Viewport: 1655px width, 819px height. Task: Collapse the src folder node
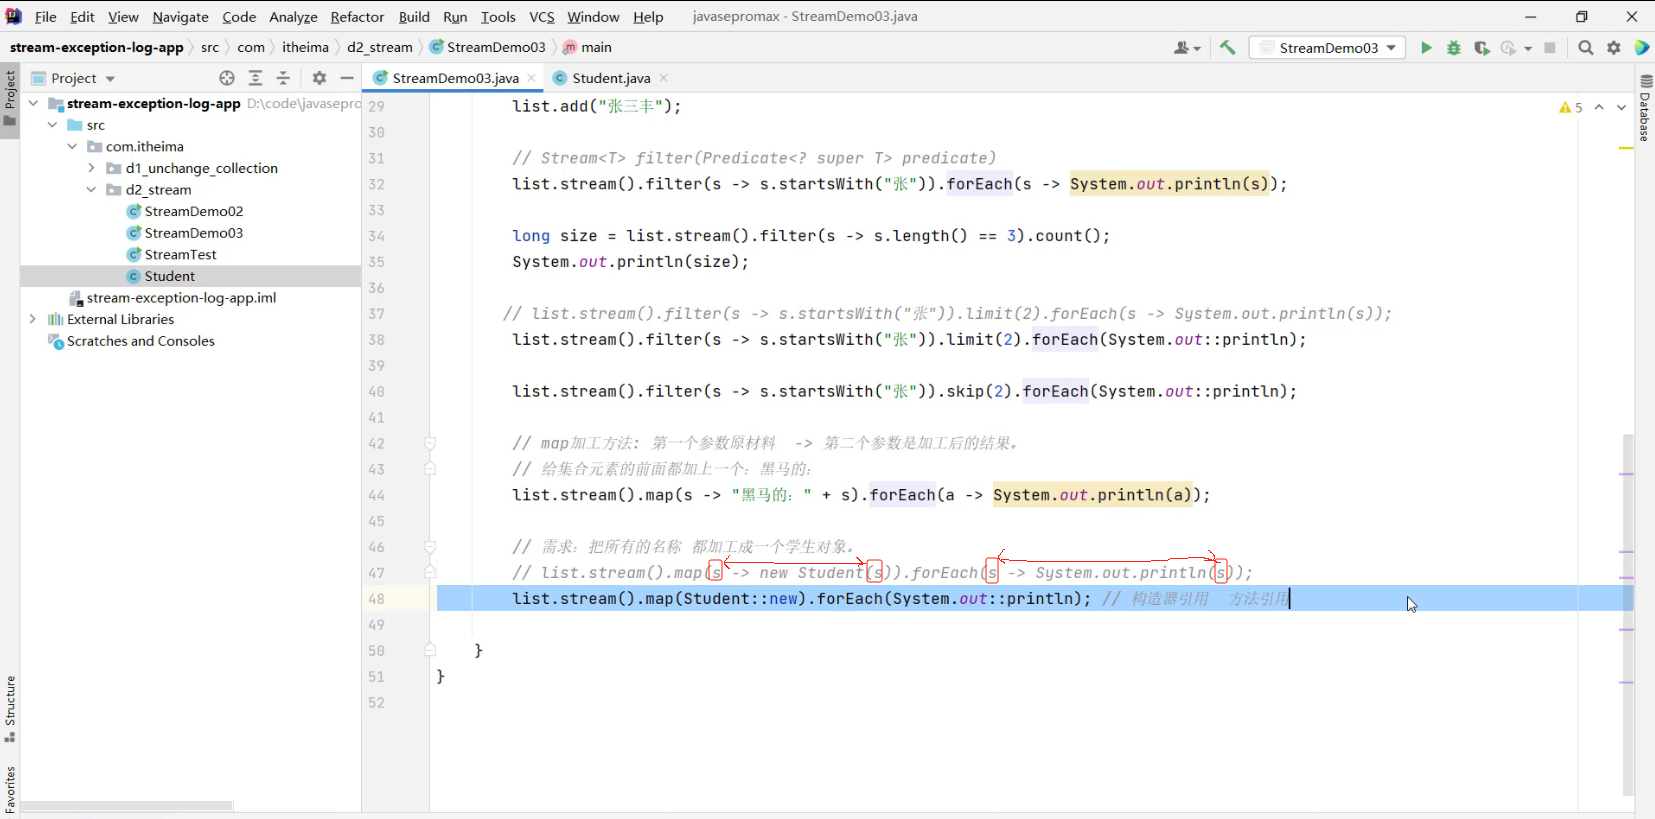[x=52, y=125]
